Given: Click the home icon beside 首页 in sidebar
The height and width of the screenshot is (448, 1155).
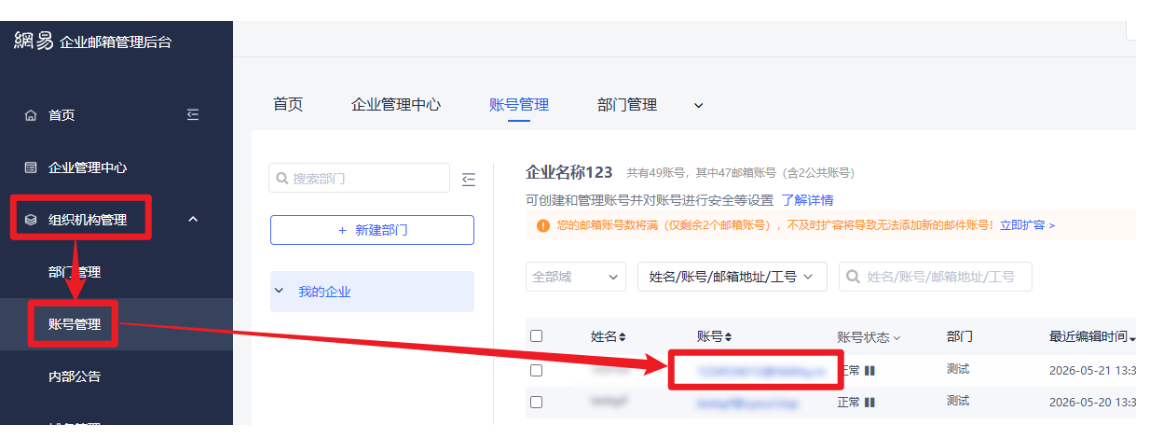Looking at the screenshot, I should coord(30,116).
